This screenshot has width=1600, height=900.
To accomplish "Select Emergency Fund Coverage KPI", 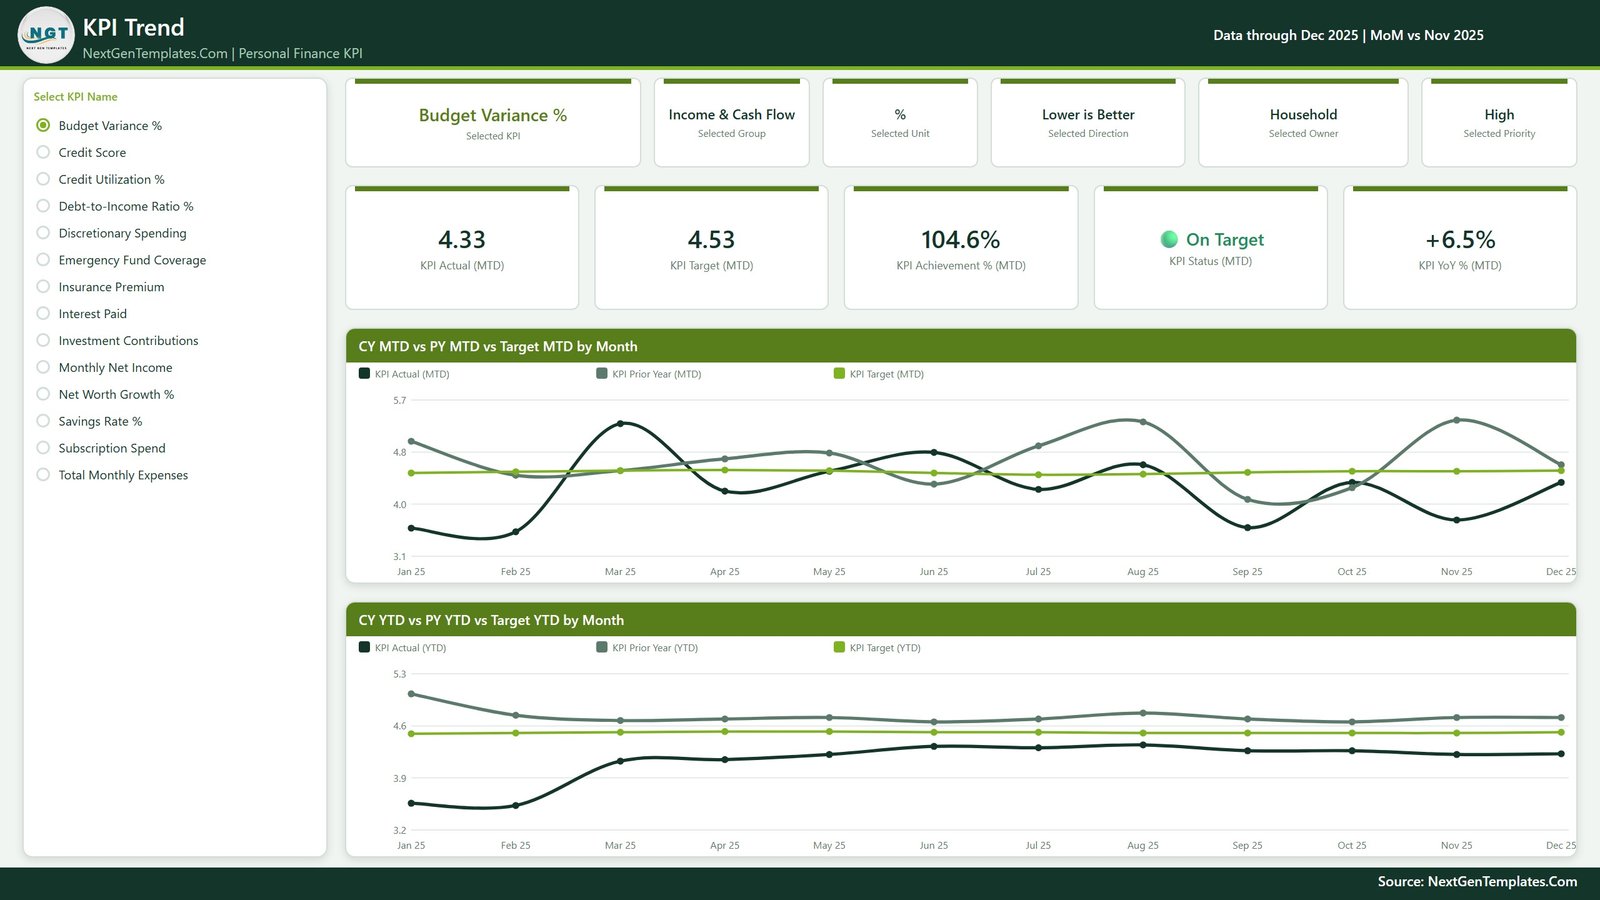I will pos(43,260).
